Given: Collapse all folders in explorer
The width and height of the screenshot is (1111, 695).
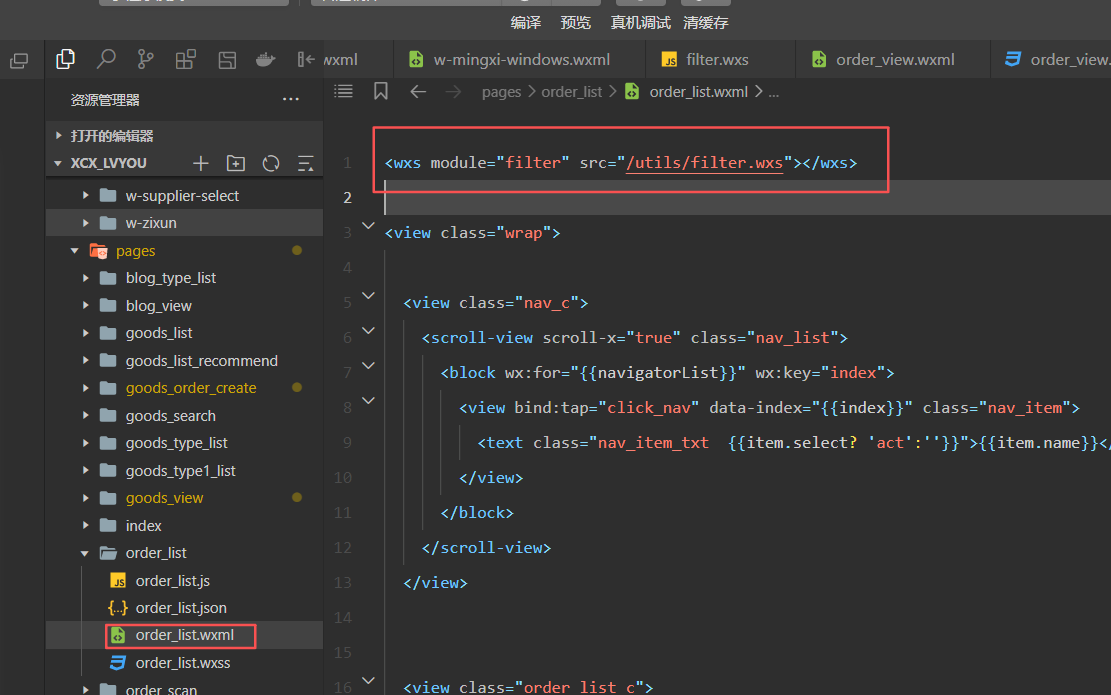Looking at the screenshot, I should (306, 163).
